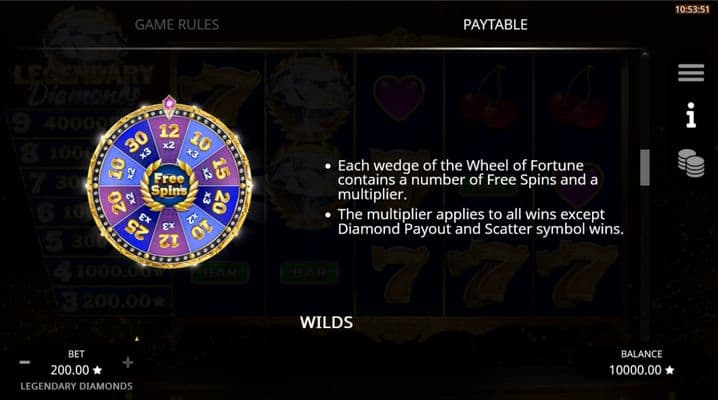Click the paytable scrollbar thumb
Screen dimensions: 718x400
coord(645,168)
